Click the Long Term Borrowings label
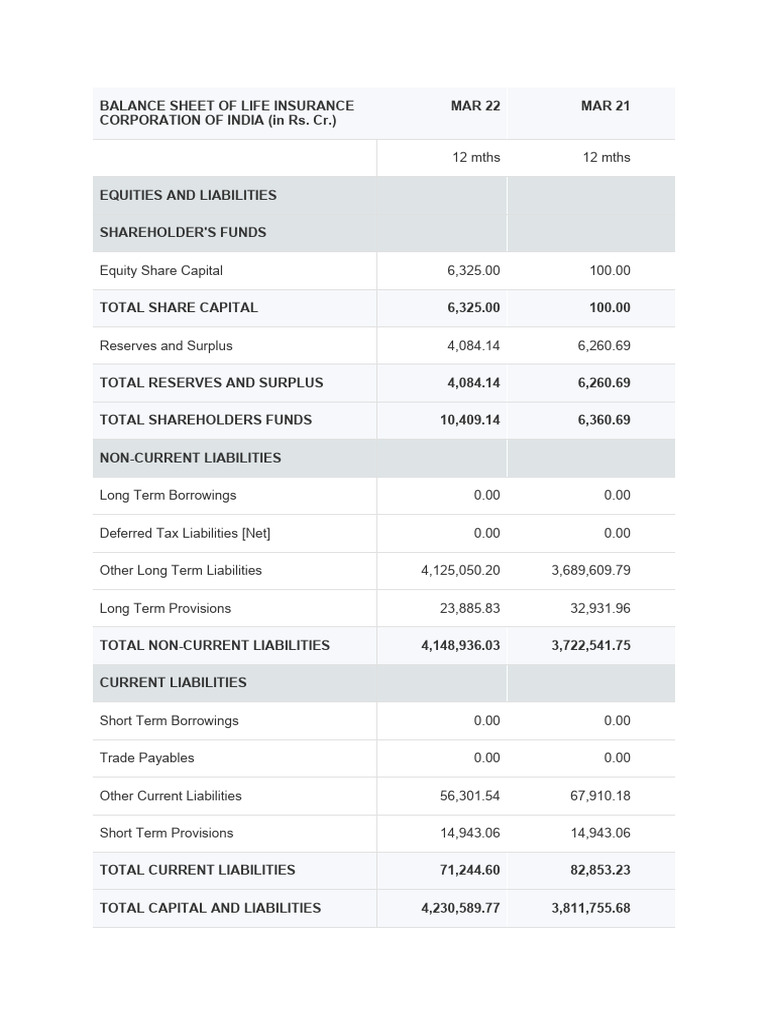Image resolution: width=768 pixels, height=1024 pixels. (x=168, y=495)
